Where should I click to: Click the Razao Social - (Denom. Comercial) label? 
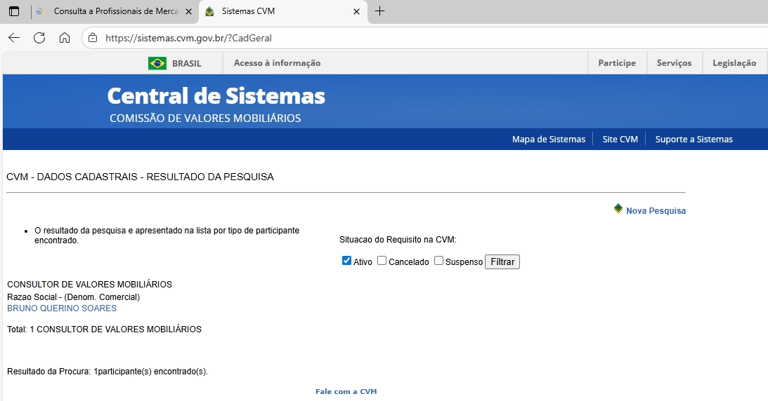[73, 297]
